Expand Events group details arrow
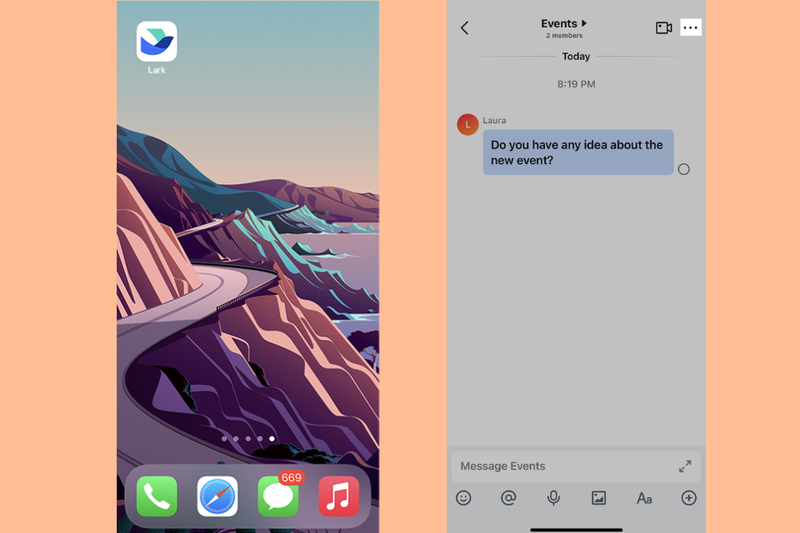The height and width of the screenshot is (533, 800). point(584,23)
